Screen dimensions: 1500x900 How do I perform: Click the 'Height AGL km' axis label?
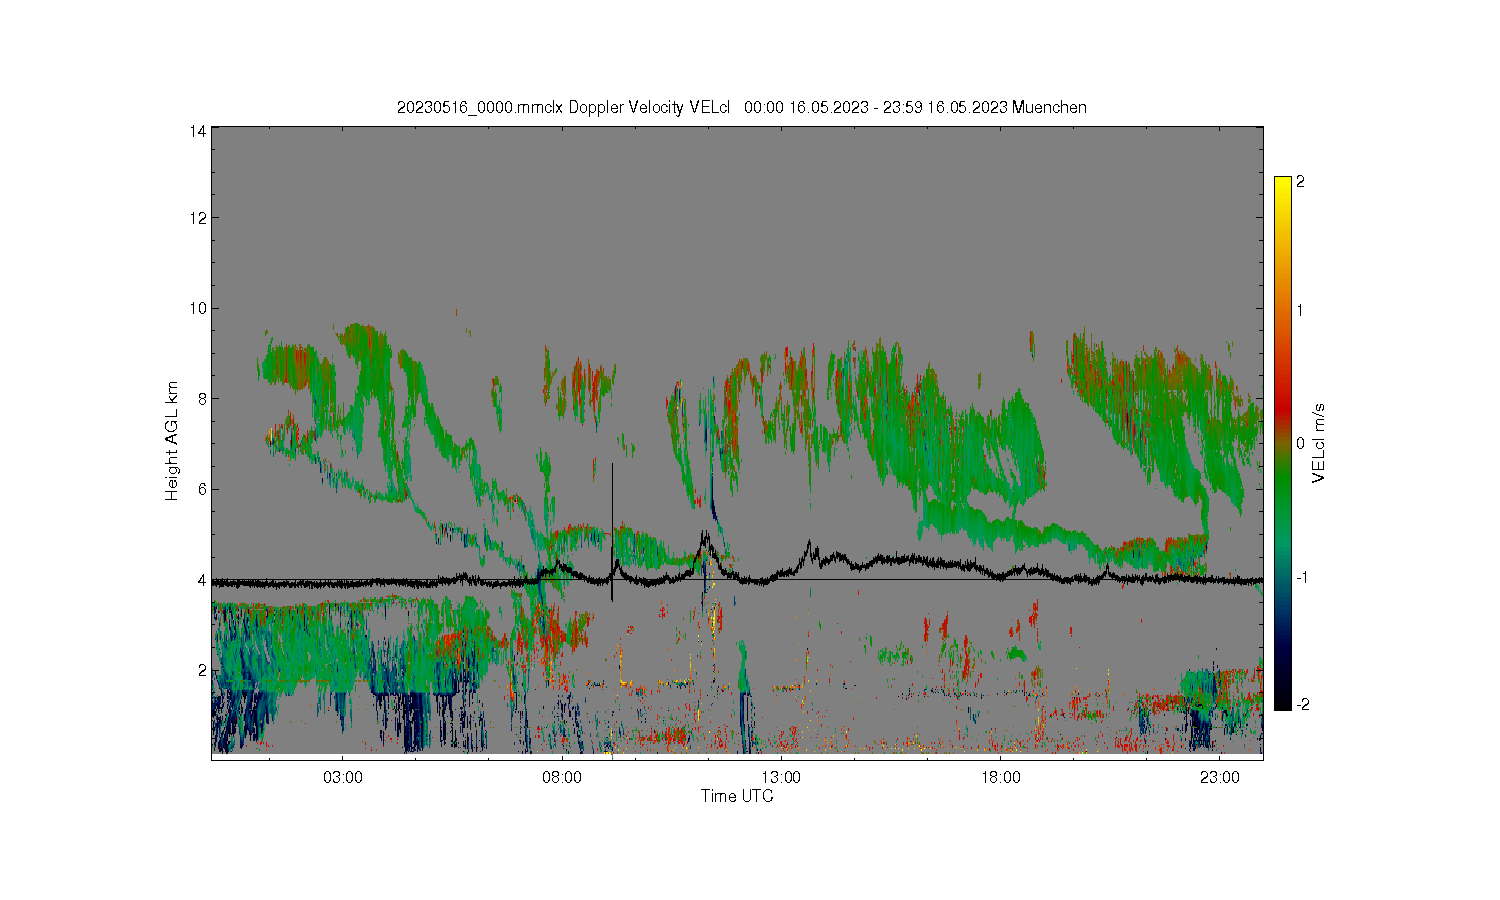172,441
